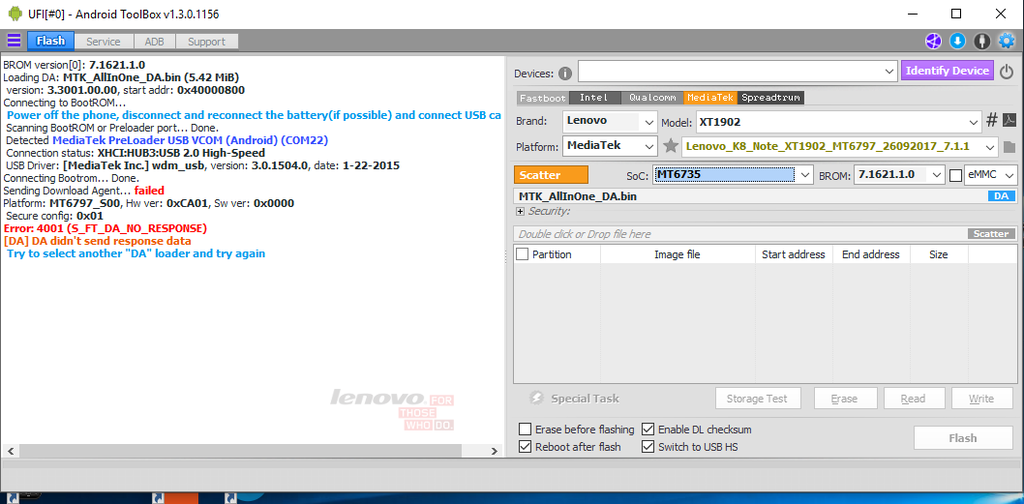Screen dimensions: 1024x504
Task: Uncheck Switch to USB HS
Action: [648, 447]
